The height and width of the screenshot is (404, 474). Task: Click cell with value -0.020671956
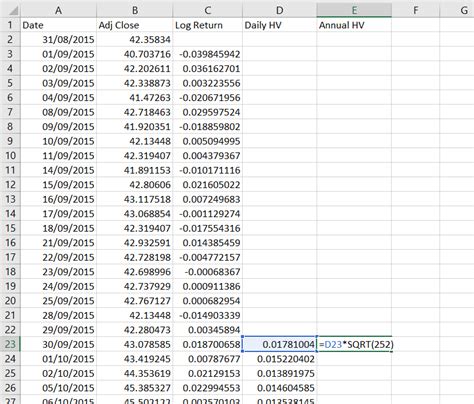pos(208,97)
